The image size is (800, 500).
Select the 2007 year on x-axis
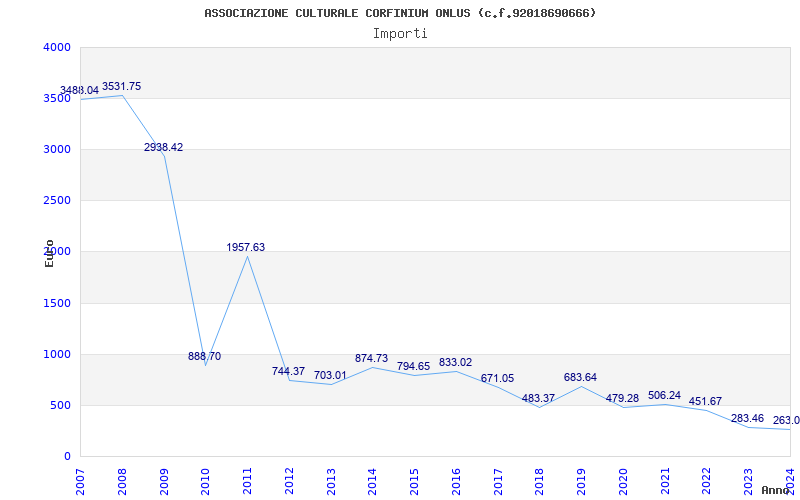[x=80, y=480]
